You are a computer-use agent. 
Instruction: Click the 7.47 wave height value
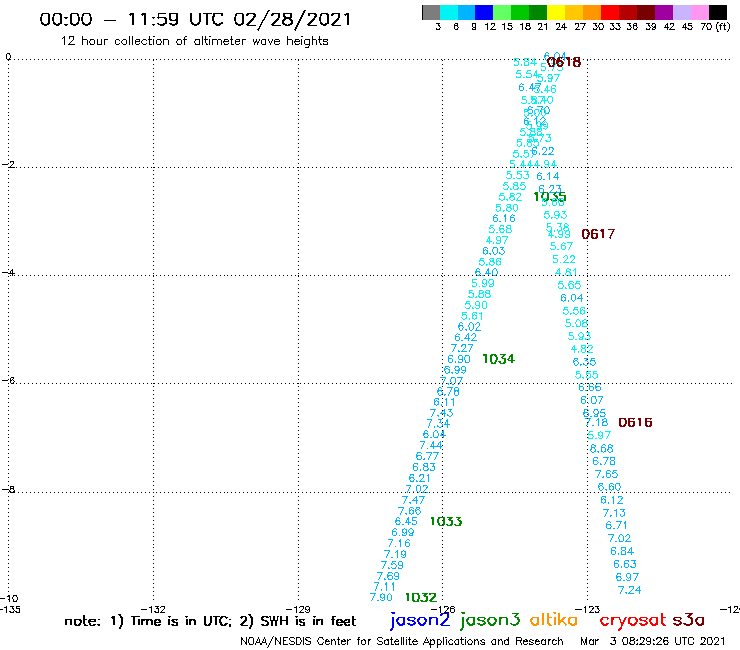[413, 500]
